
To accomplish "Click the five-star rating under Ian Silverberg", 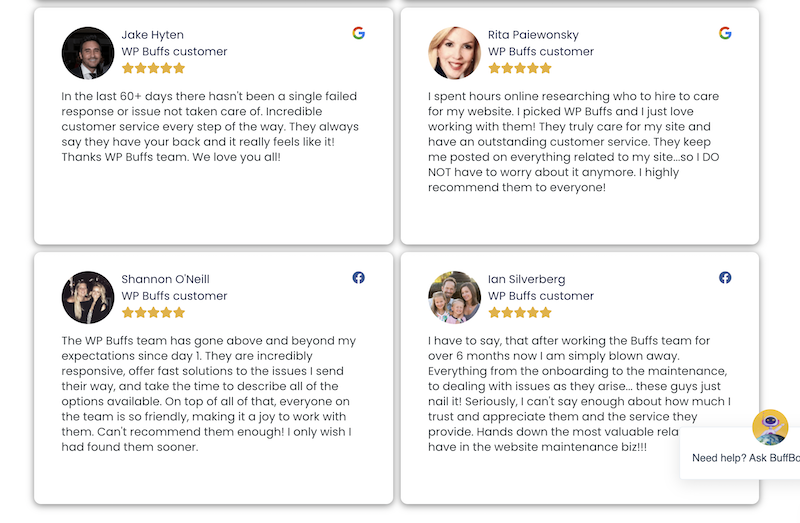I will [520, 313].
